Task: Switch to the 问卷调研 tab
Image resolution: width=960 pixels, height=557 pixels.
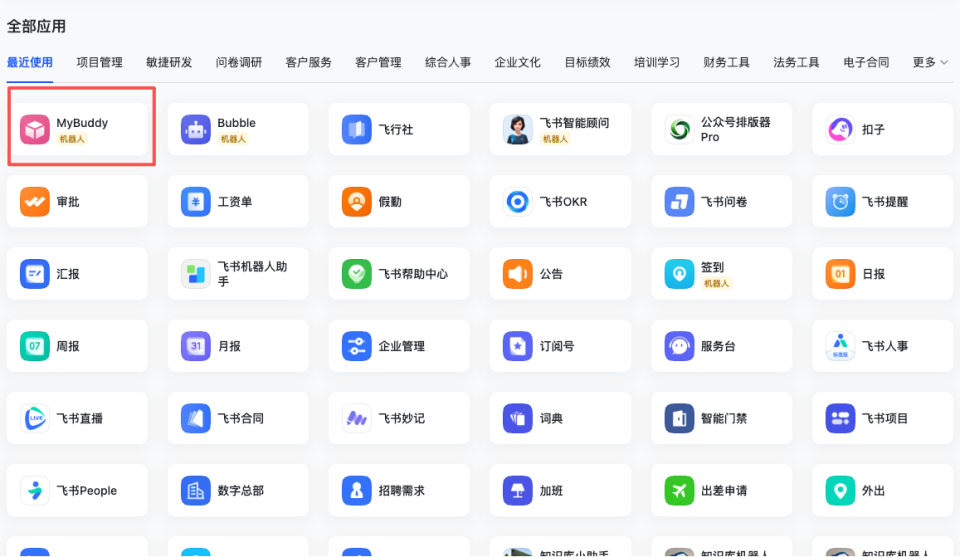Action: click(239, 62)
